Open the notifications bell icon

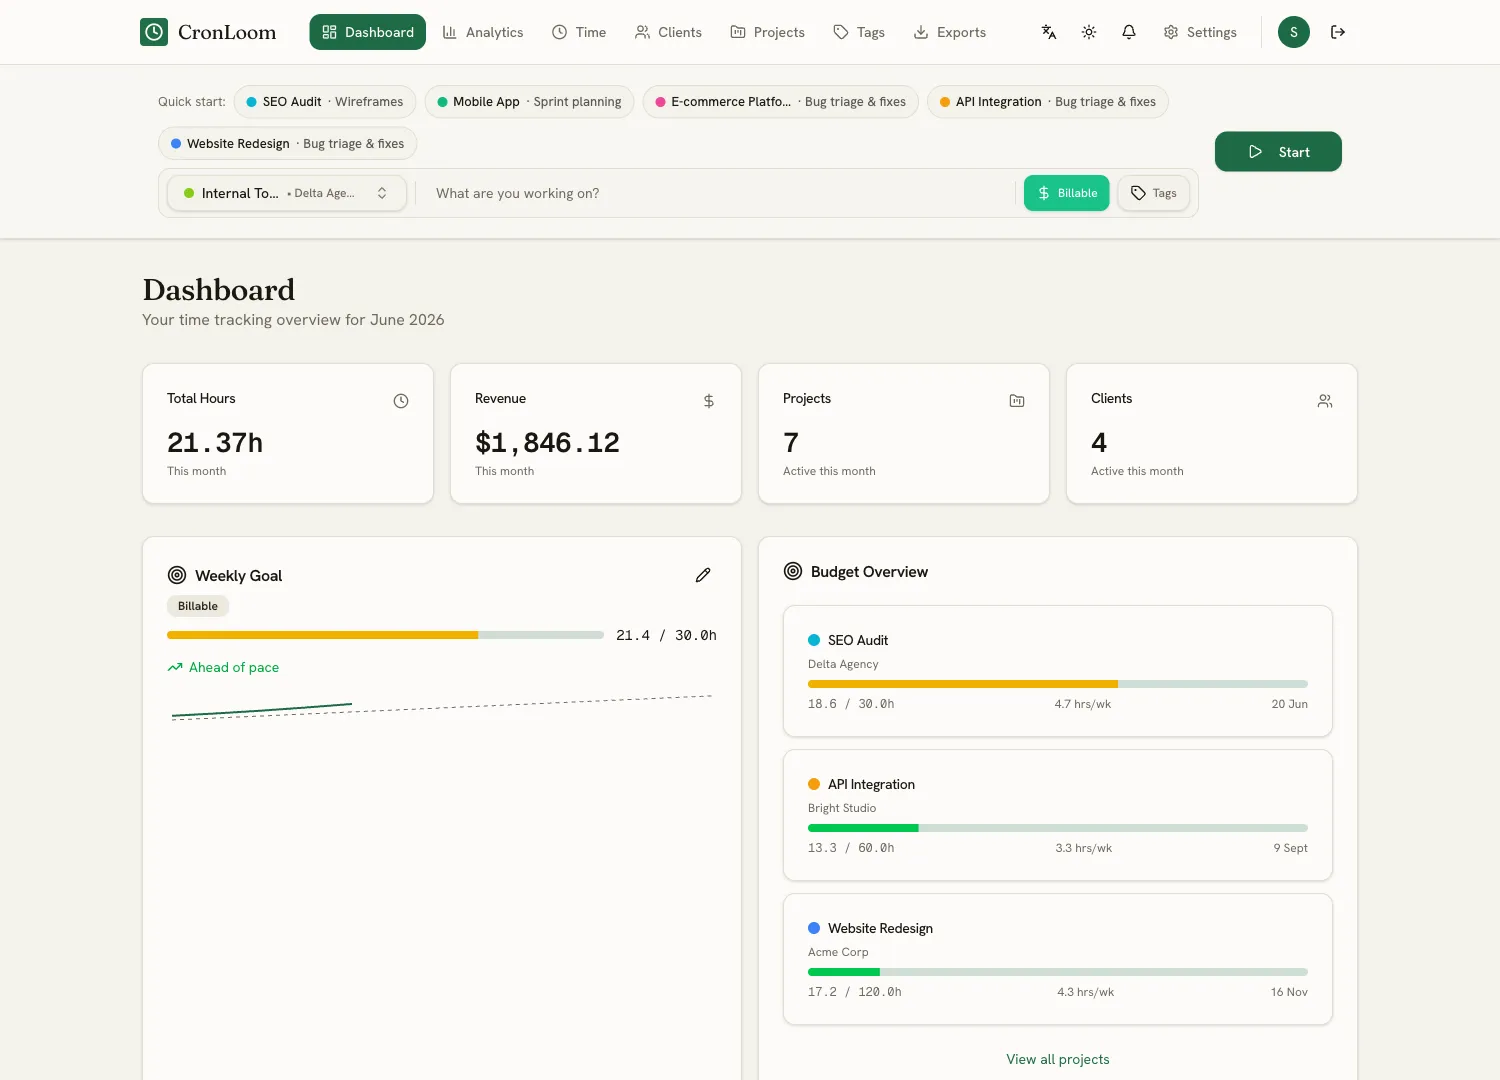(1129, 32)
